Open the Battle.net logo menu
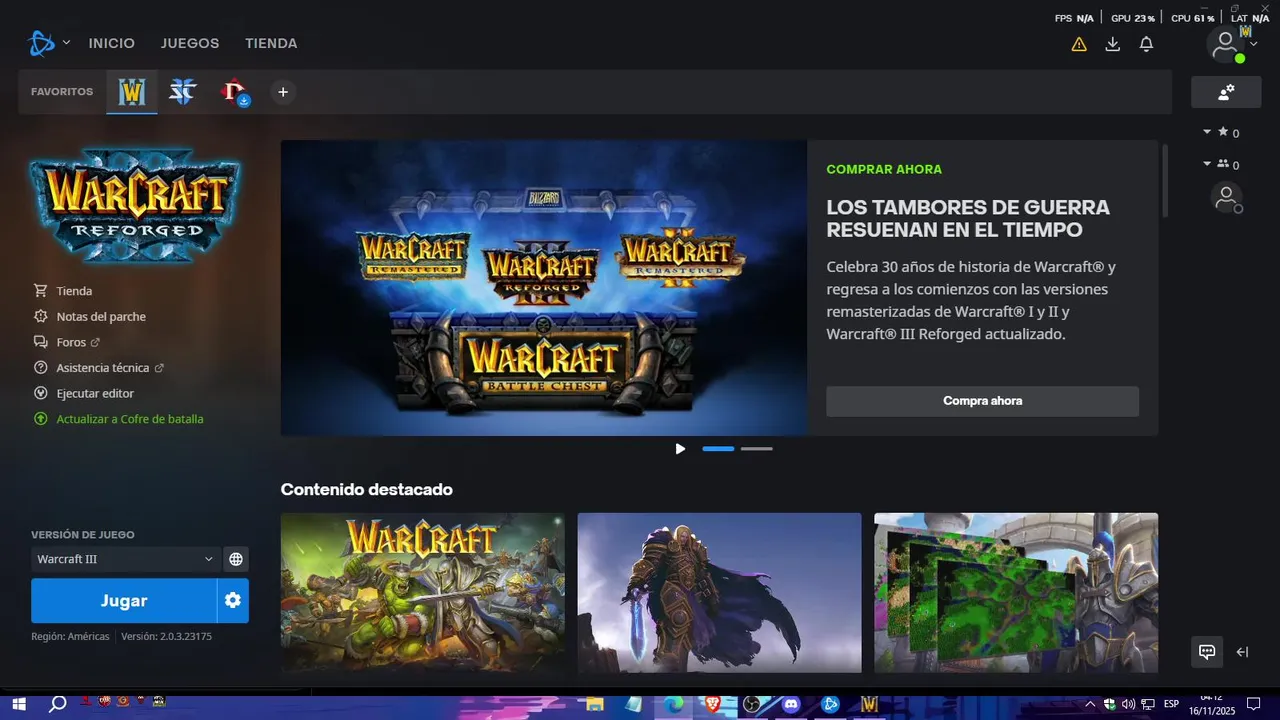The image size is (1280, 720). click(41, 43)
